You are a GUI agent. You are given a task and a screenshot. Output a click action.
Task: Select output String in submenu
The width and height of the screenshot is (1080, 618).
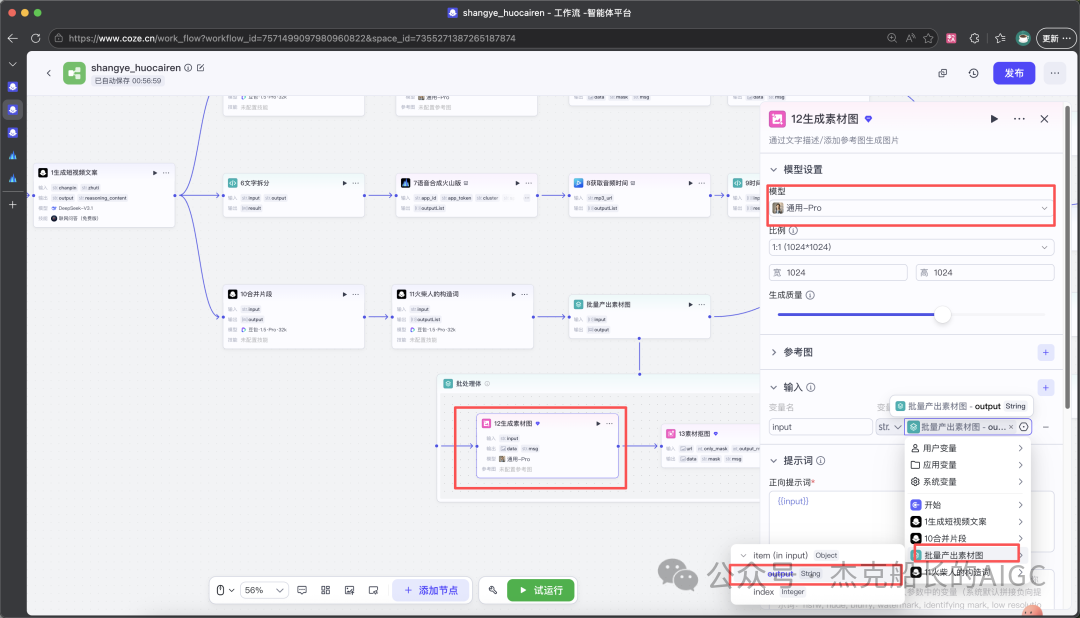pos(816,574)
